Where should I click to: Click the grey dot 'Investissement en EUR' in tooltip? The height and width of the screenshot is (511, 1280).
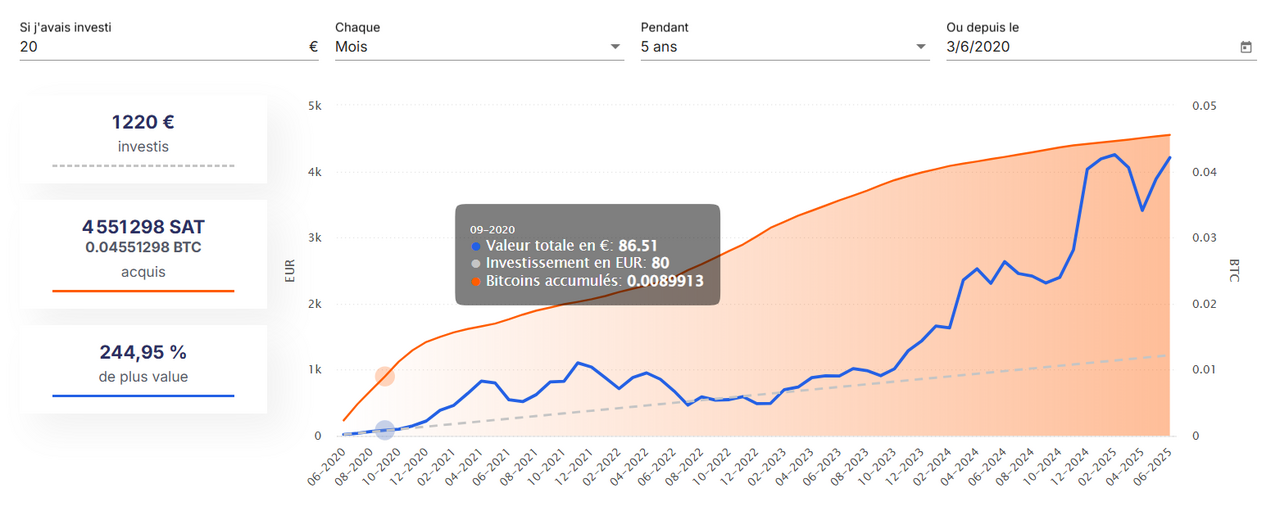tap(476, 264)
